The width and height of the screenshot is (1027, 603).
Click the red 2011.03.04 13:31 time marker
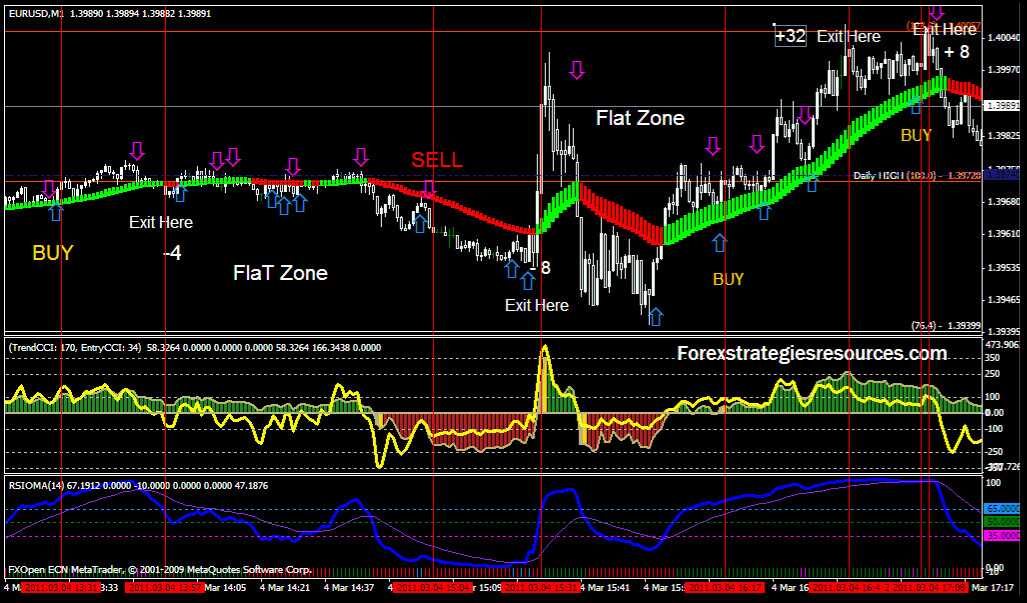pyautogui.click(x=60, y=588)
